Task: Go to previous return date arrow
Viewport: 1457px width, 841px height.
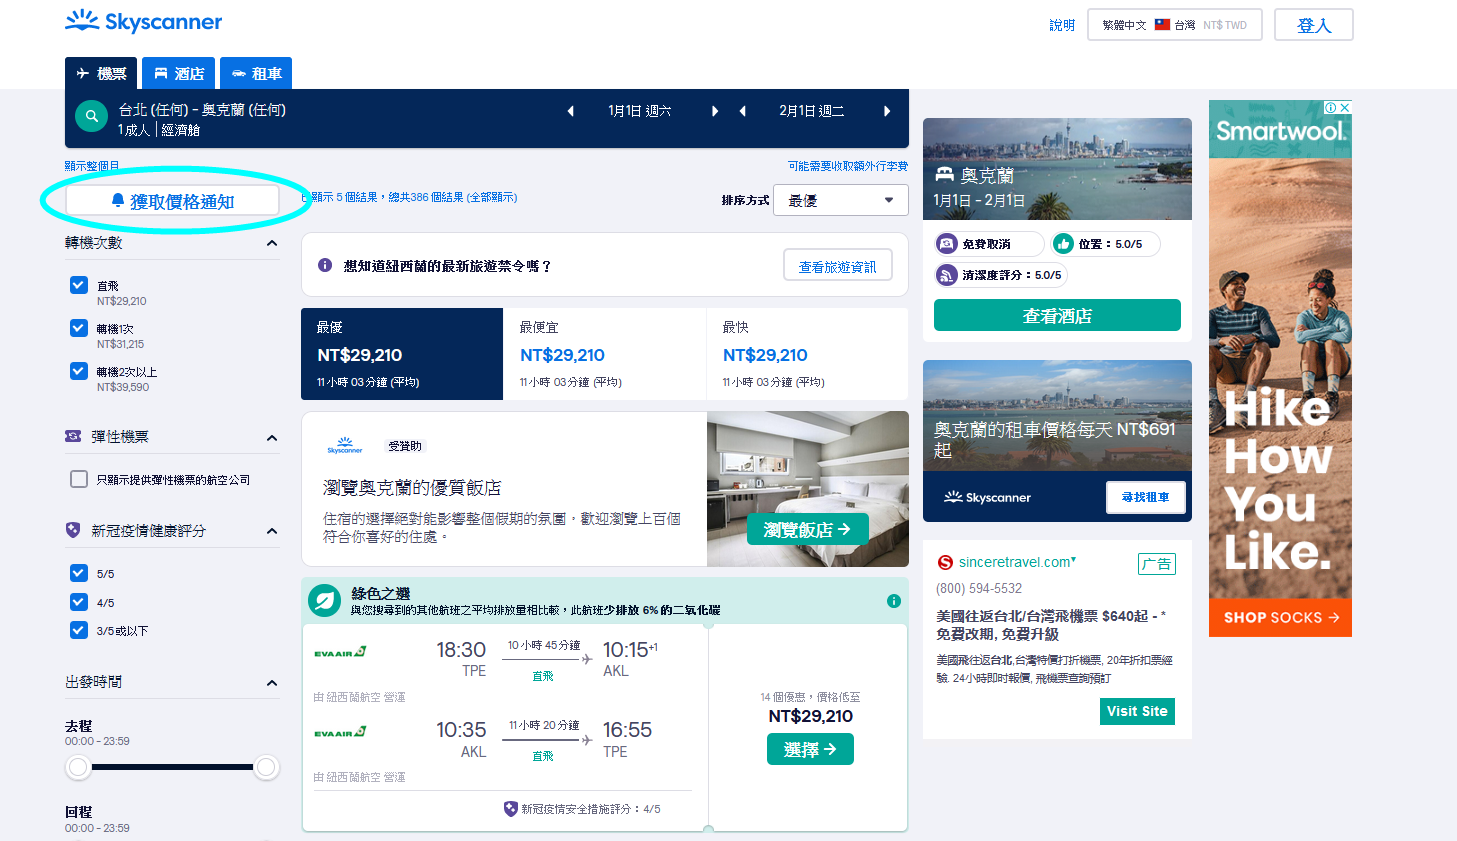Action: click(x=742, y=111)
